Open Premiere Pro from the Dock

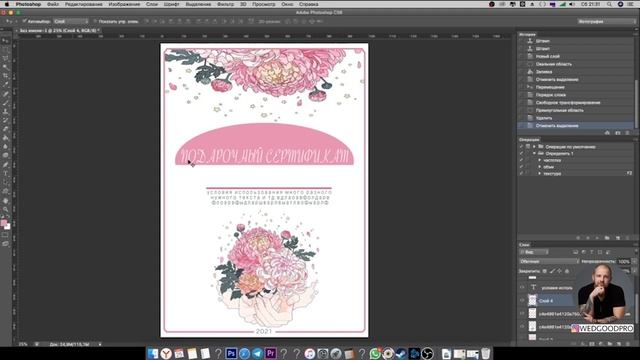pyautogui.click(x=270, y=353)
